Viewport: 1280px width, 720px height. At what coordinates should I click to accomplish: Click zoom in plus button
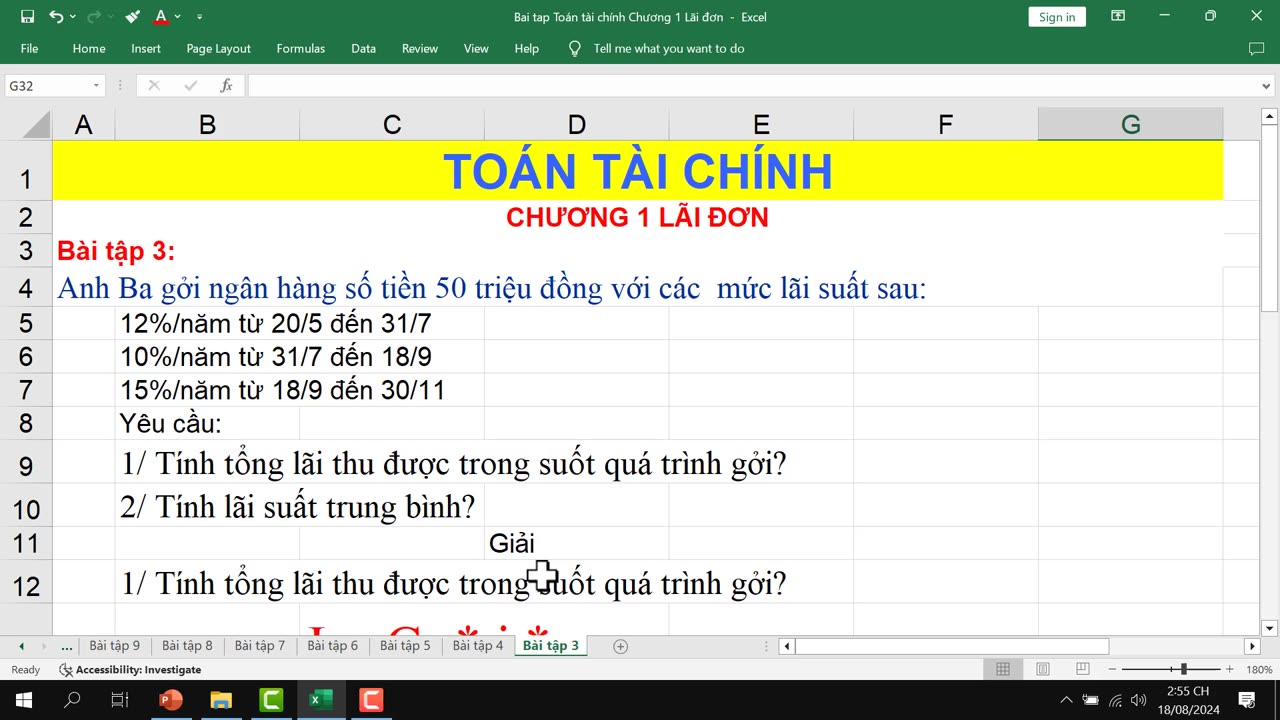tap(1230, 669)
